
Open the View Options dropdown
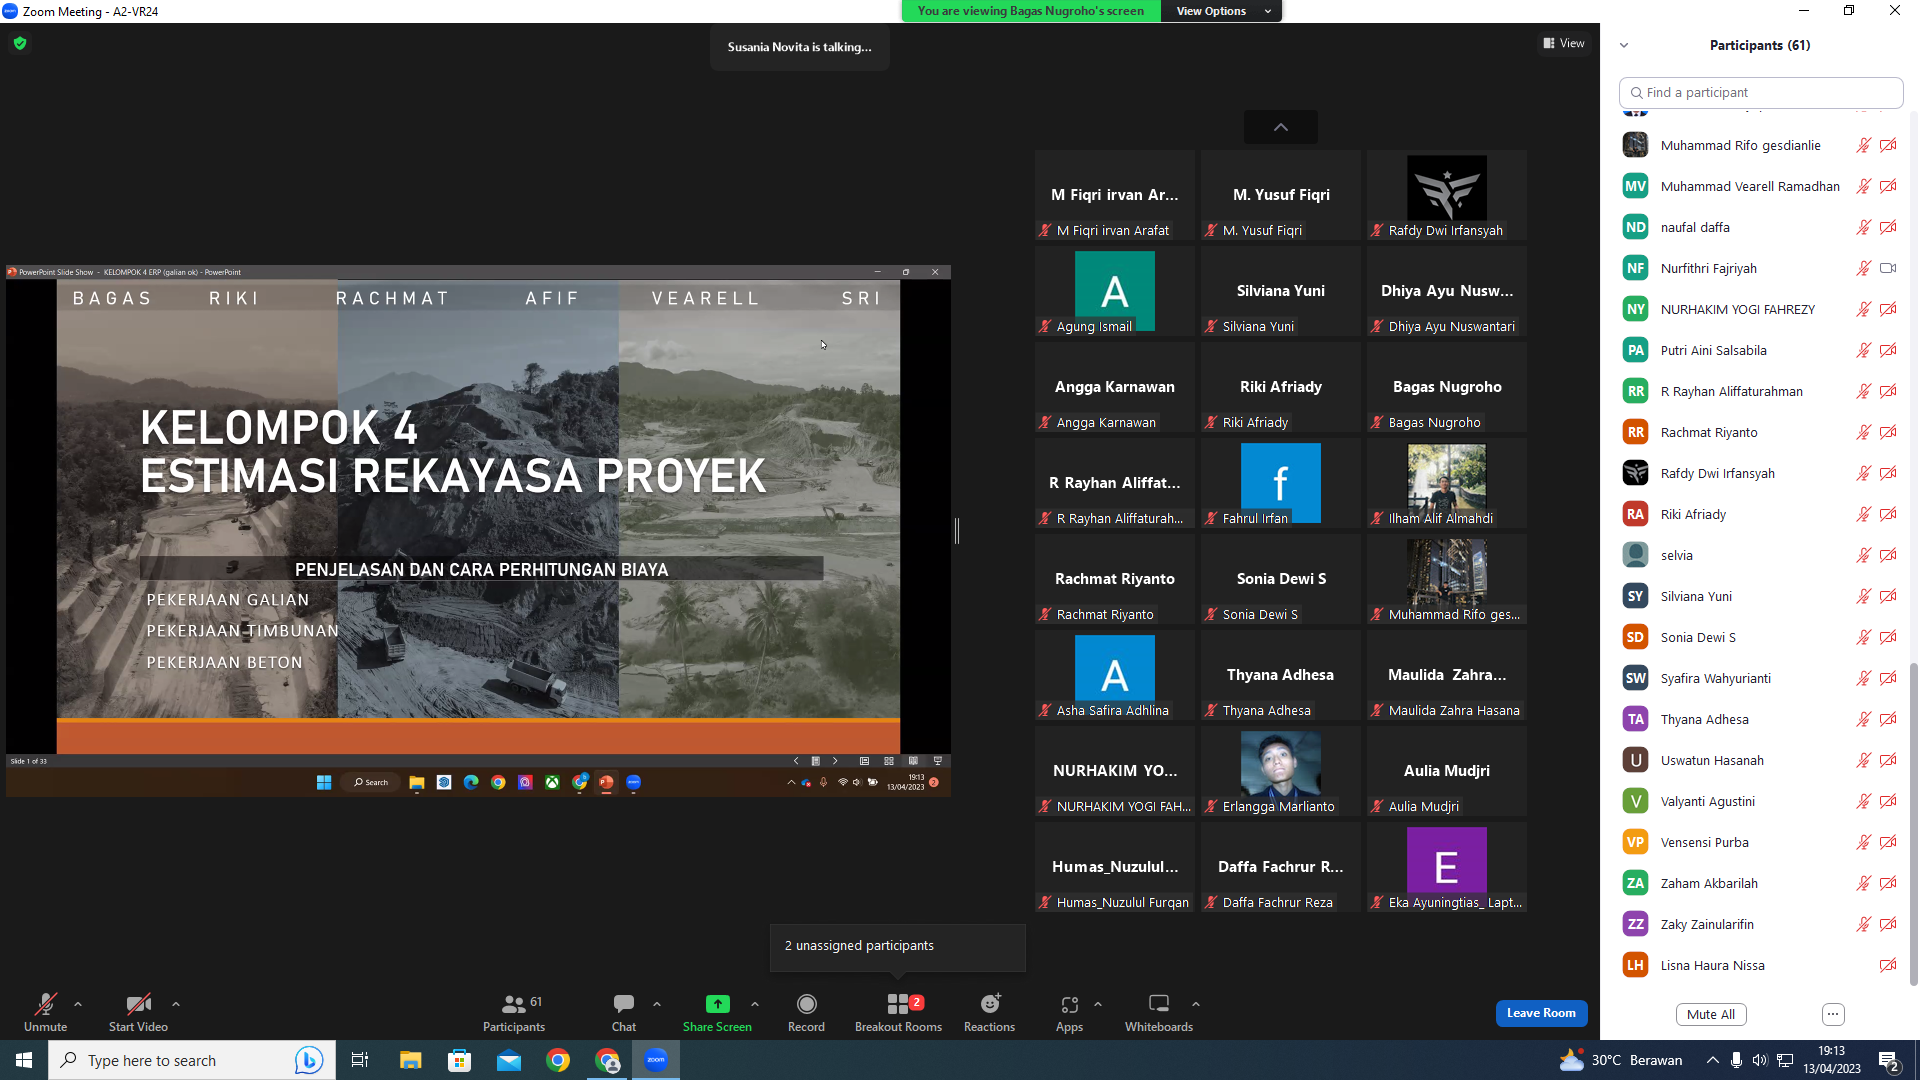tap(1221, 11)
